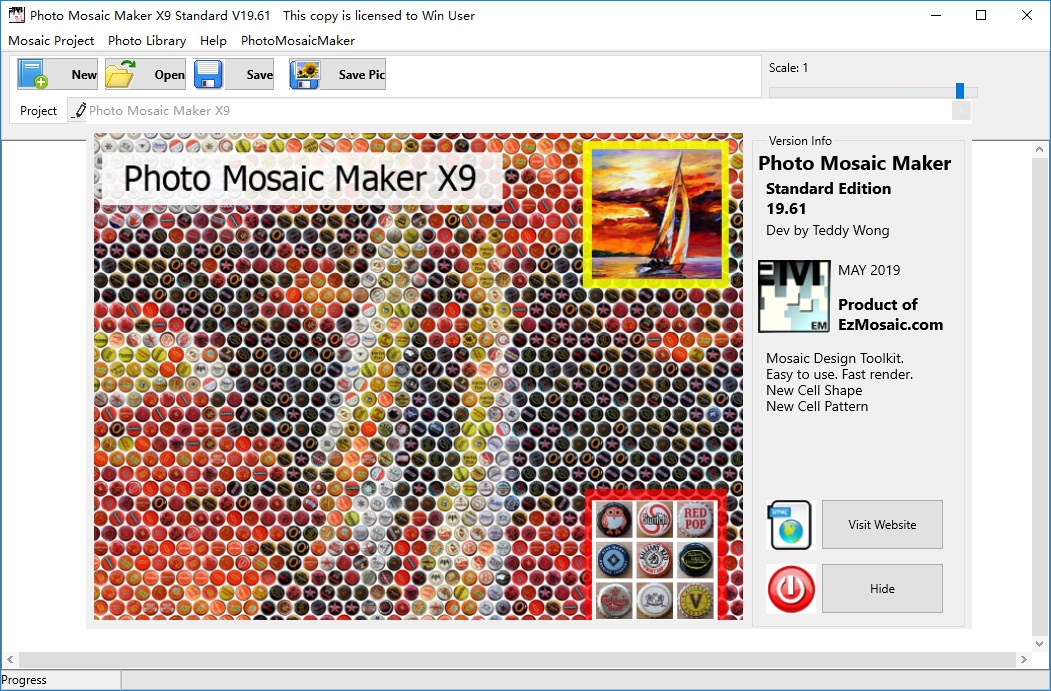Viewport: 1051px width, 691px height.
Task: Click the New project document icon
Action: pos(33,74)
